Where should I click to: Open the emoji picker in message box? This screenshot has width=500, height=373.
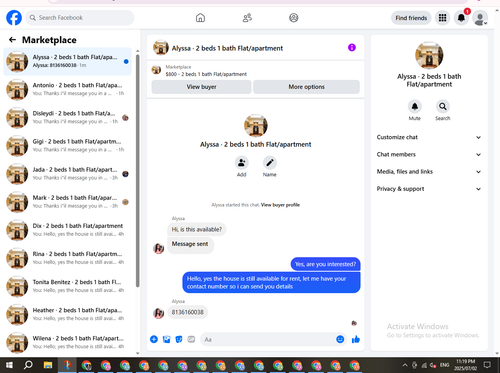point(340,339)
